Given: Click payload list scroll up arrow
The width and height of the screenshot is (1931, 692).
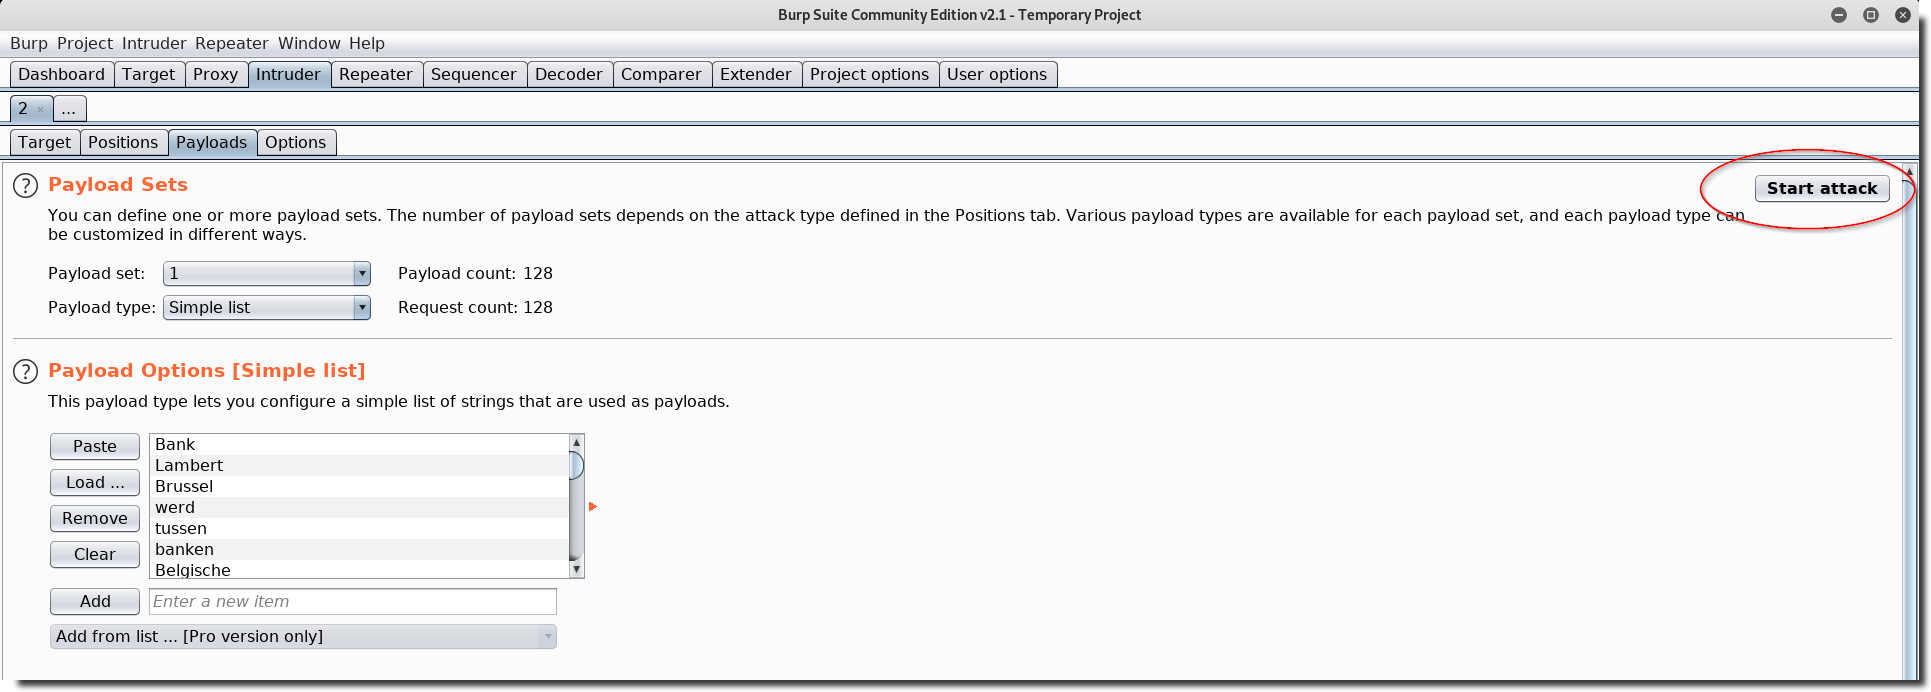Looking at the screenshot, I should tap(576, 442).
